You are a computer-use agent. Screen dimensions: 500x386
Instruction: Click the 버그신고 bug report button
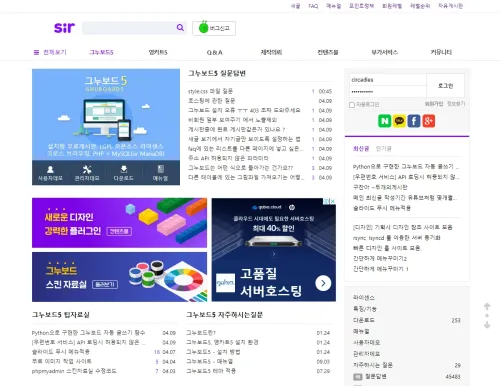point(214,28)
